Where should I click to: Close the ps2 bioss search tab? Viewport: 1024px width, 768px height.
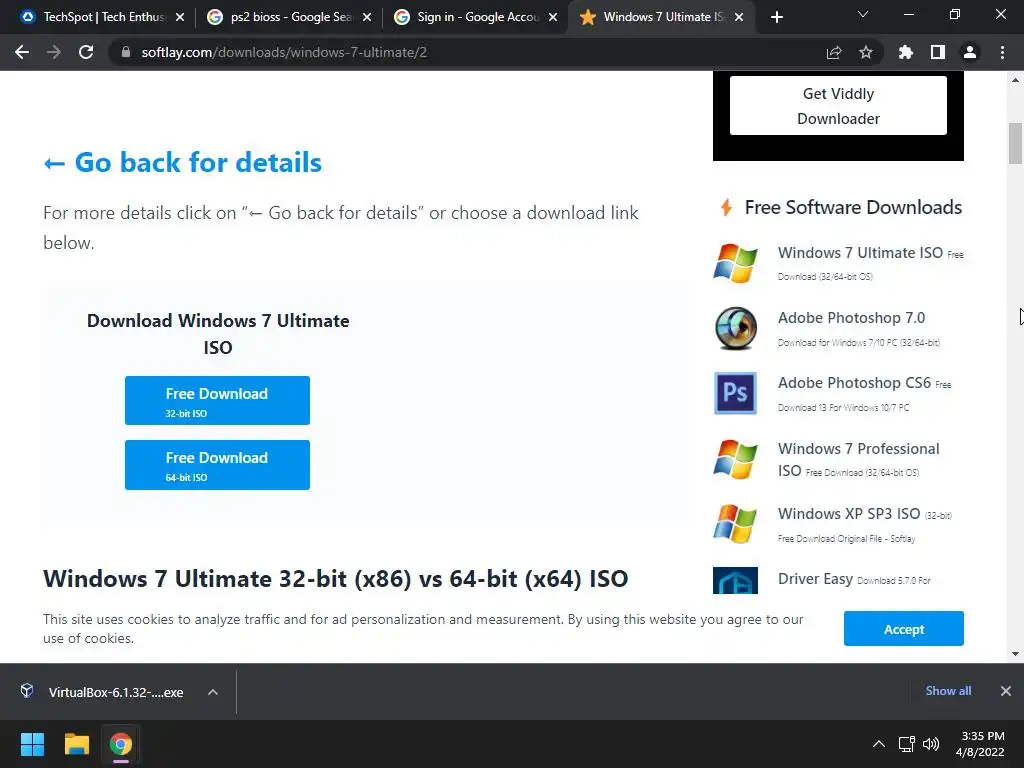367,17
